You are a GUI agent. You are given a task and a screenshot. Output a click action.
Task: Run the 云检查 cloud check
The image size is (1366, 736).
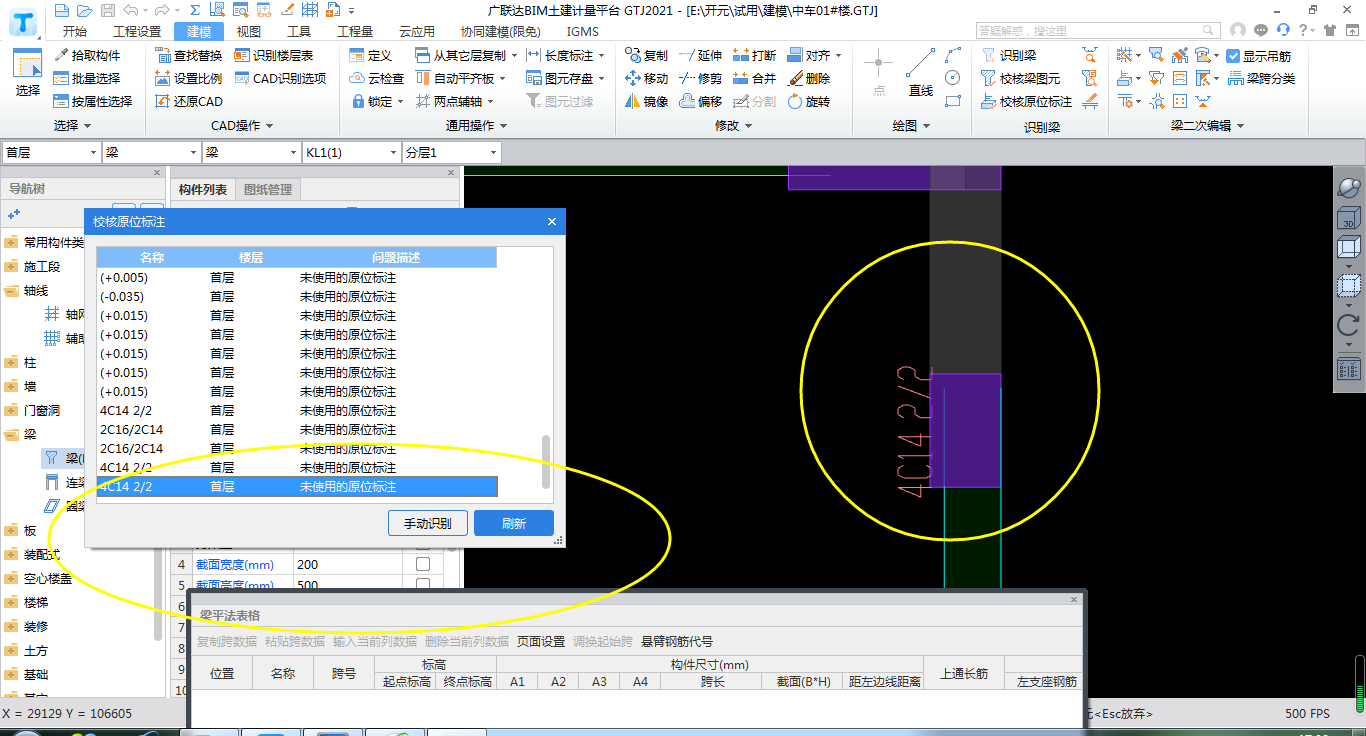377,78
